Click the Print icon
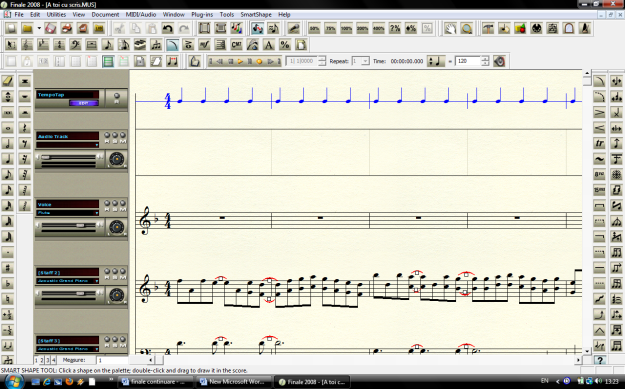Image resolution: width=625 pixels, height=389 pixels. pos(67,28)
